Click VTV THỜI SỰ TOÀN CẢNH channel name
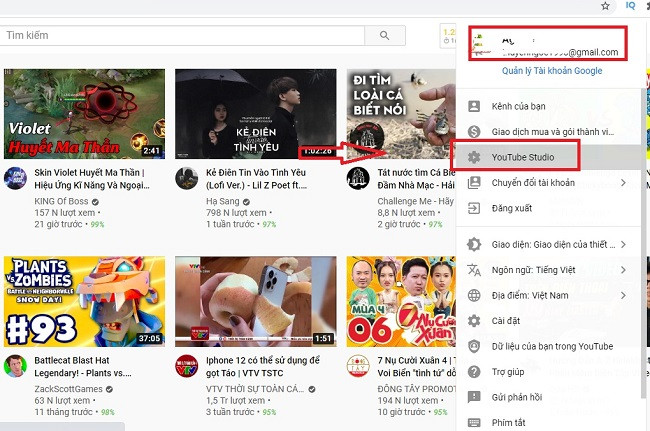Viewport: 650px width, 431px height. (255, 389)
